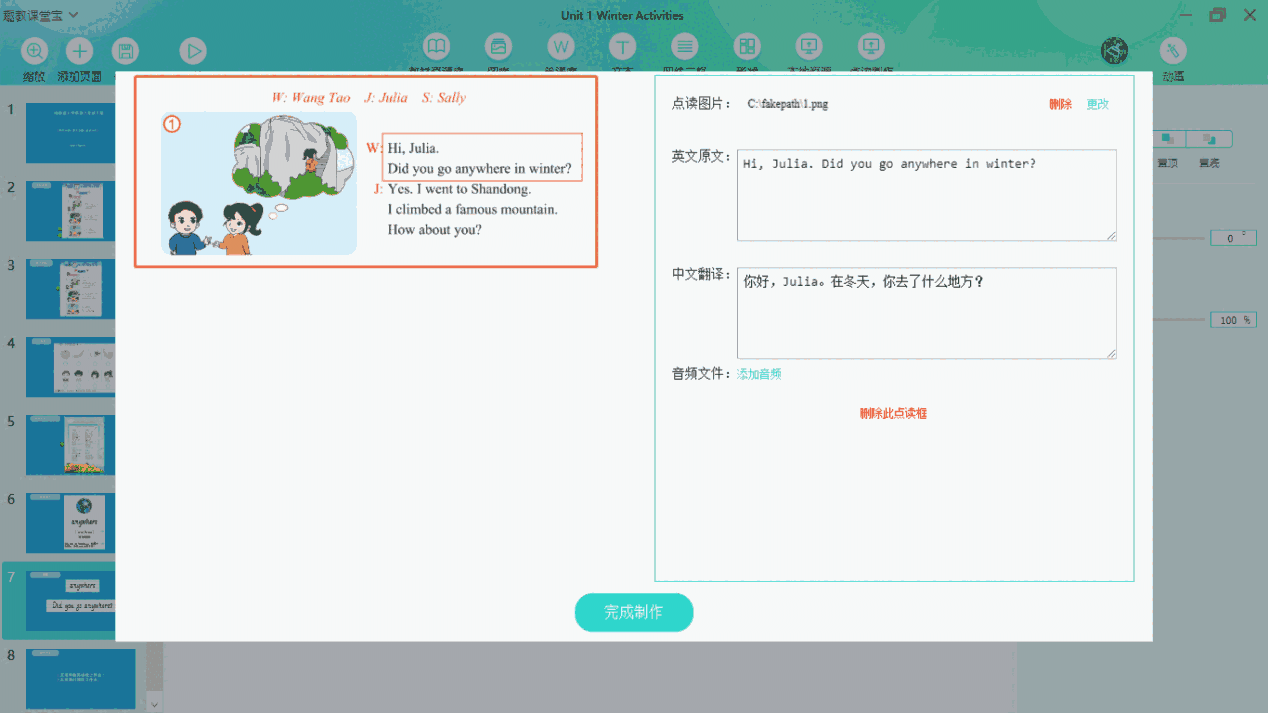
Task: Click the 'S: Sally' header text
Action: 443,98
